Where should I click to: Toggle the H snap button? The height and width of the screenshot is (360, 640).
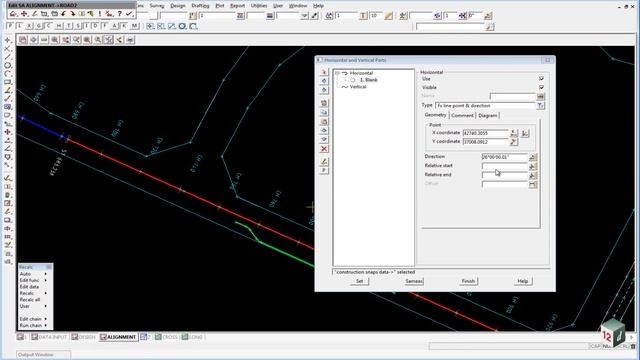coord(59,26)
